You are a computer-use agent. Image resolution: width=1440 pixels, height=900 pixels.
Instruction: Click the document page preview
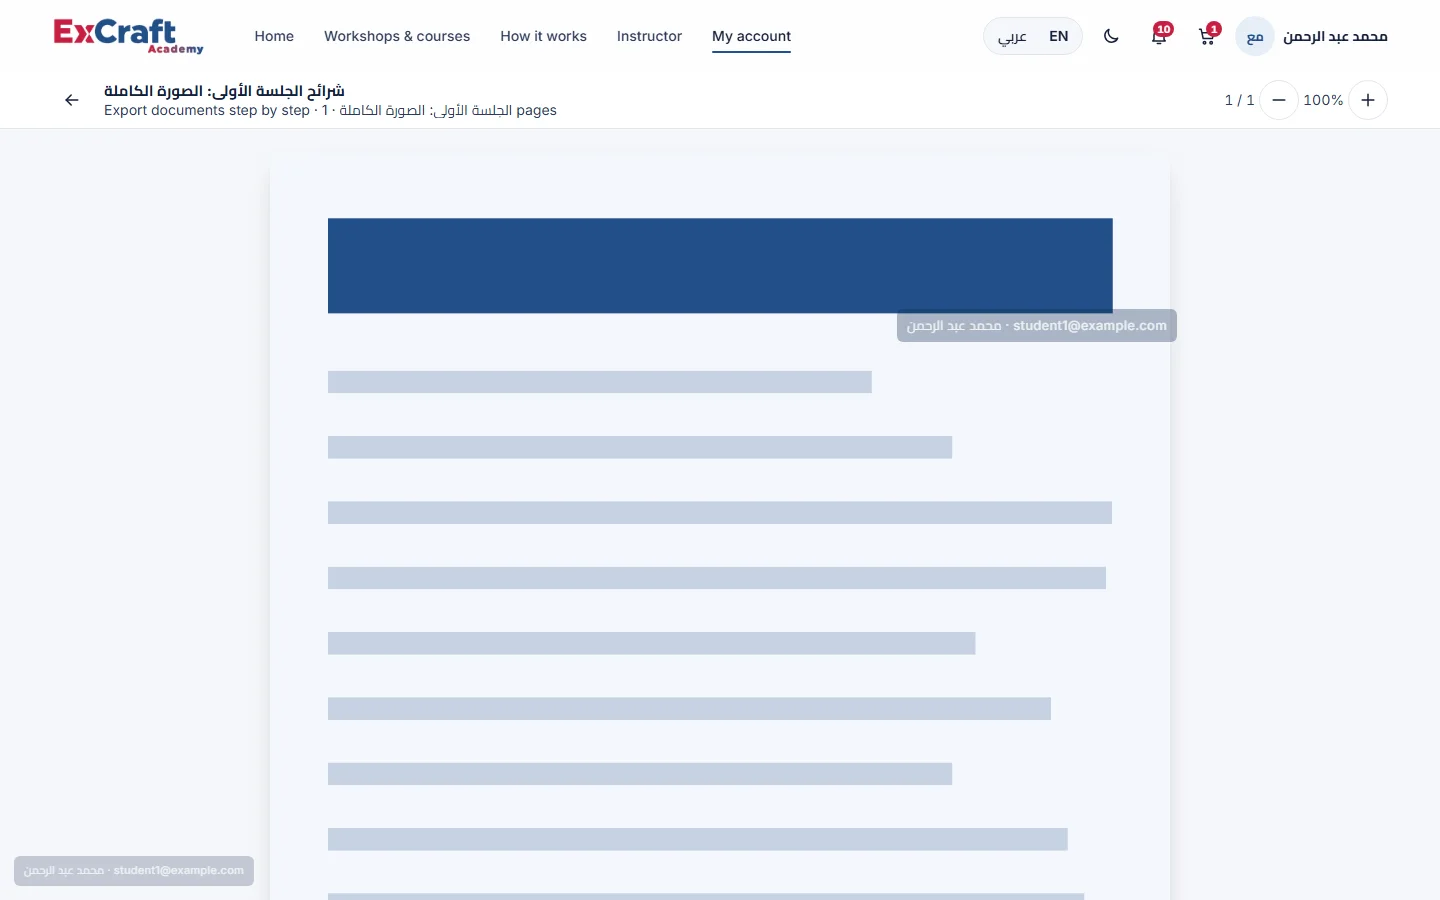[720, 528]
